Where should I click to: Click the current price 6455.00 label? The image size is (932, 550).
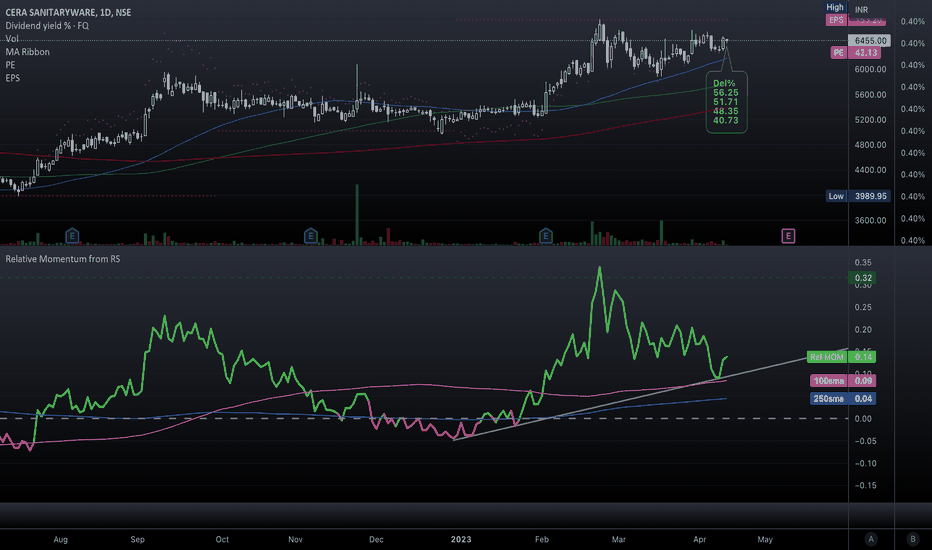(870, 40)
